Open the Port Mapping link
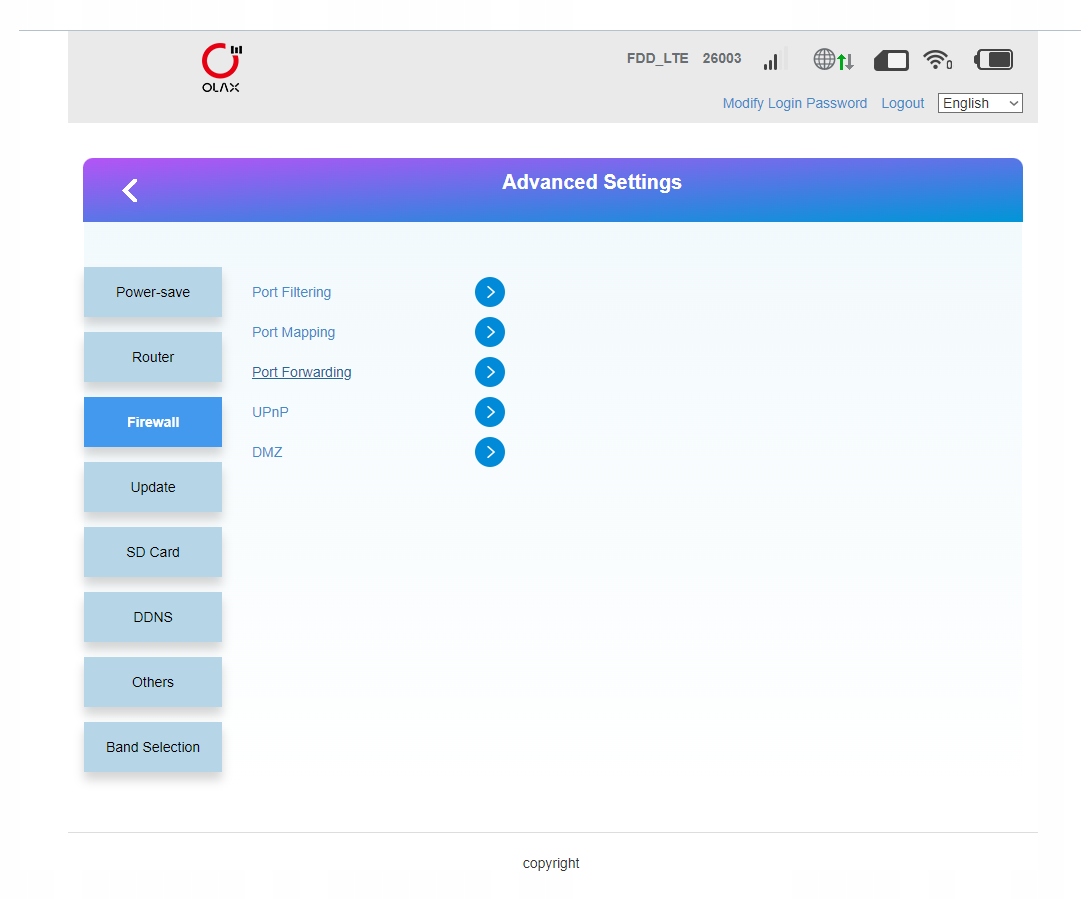This screenshot has width=1092, height=899. pos(293,332)
